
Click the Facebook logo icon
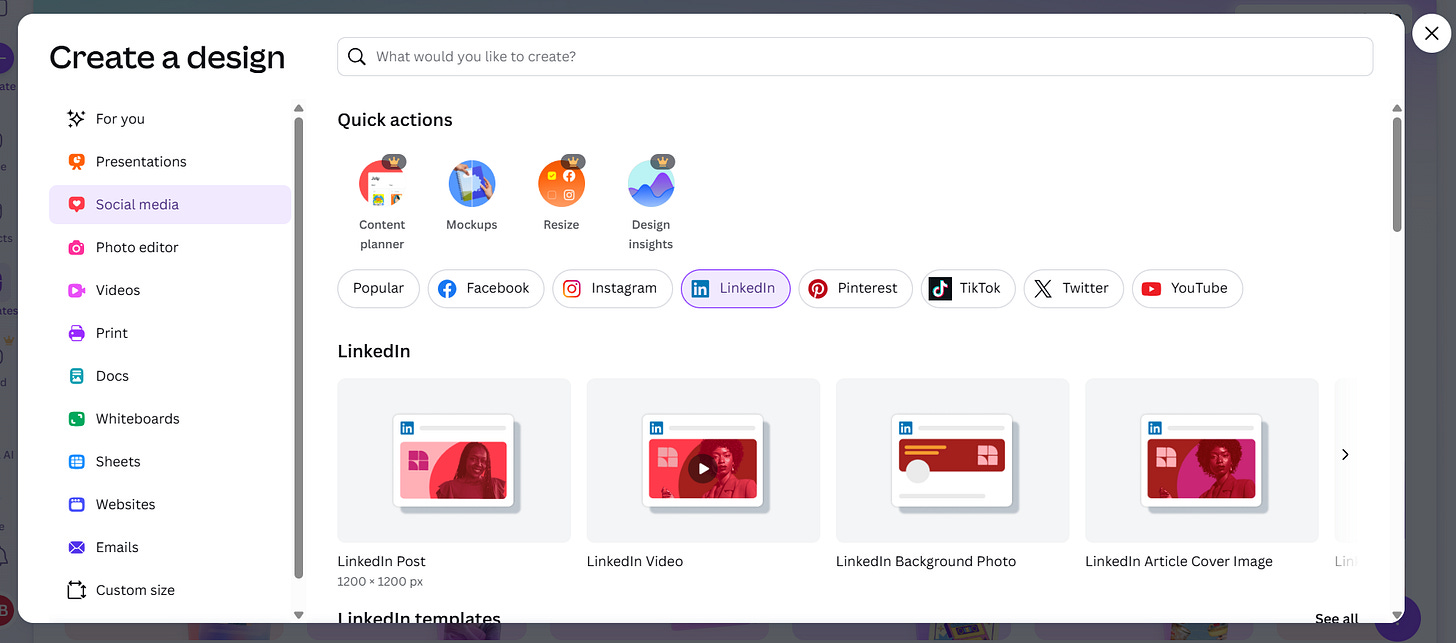(447, 289)
